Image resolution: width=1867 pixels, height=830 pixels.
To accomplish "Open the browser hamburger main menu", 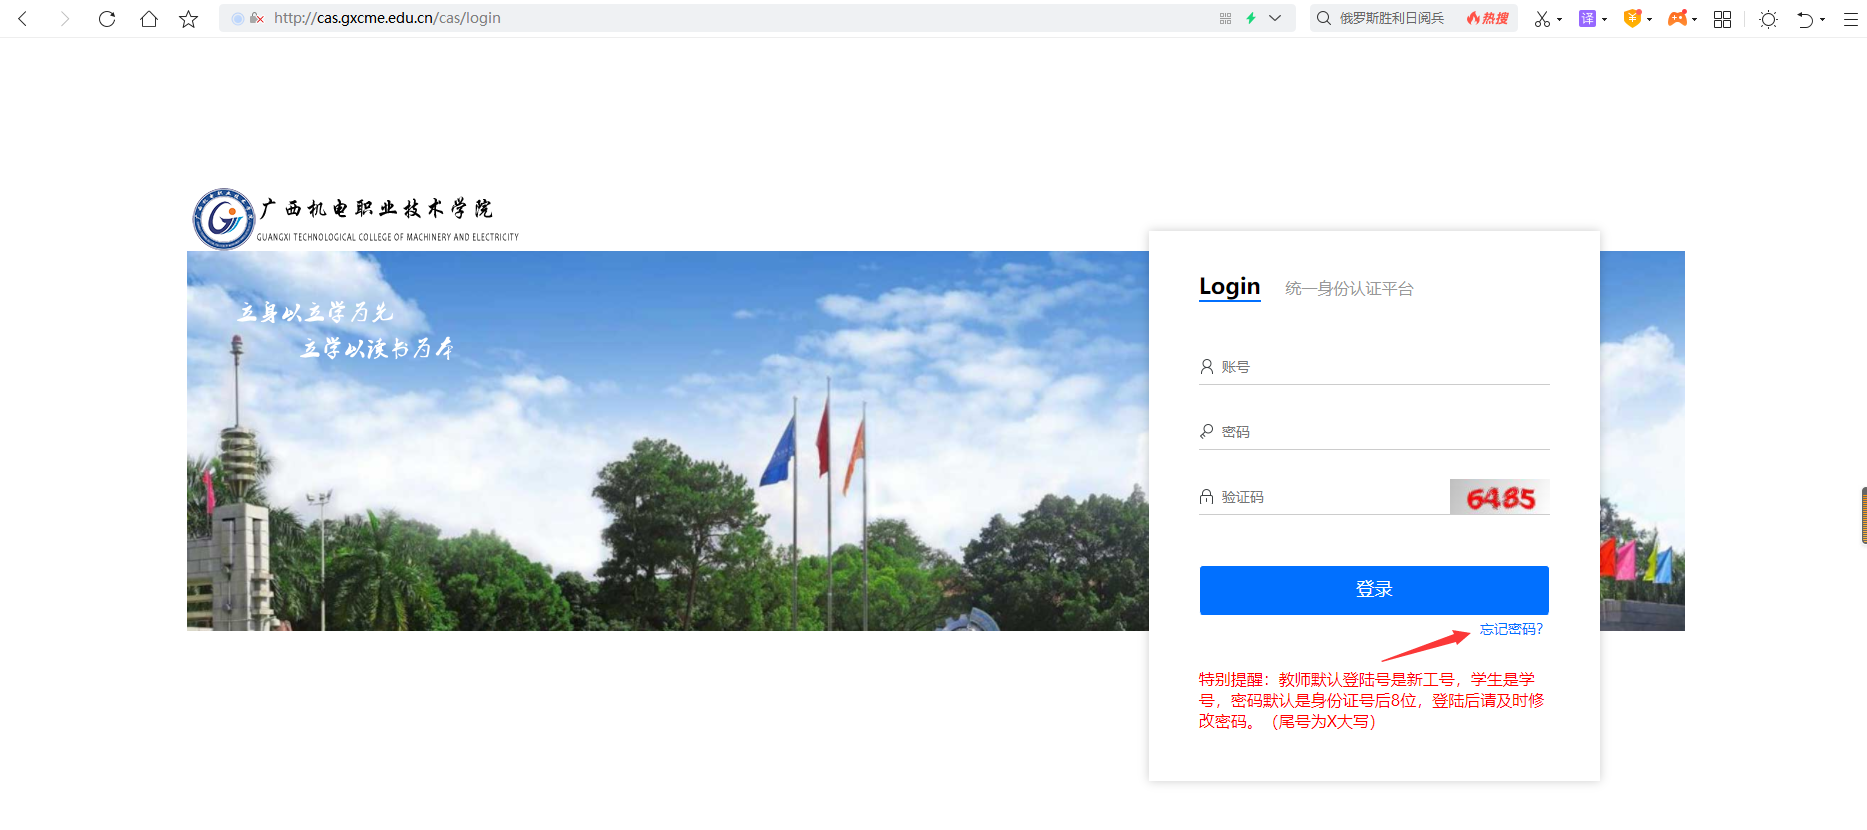I will [x=1850, y=19].
